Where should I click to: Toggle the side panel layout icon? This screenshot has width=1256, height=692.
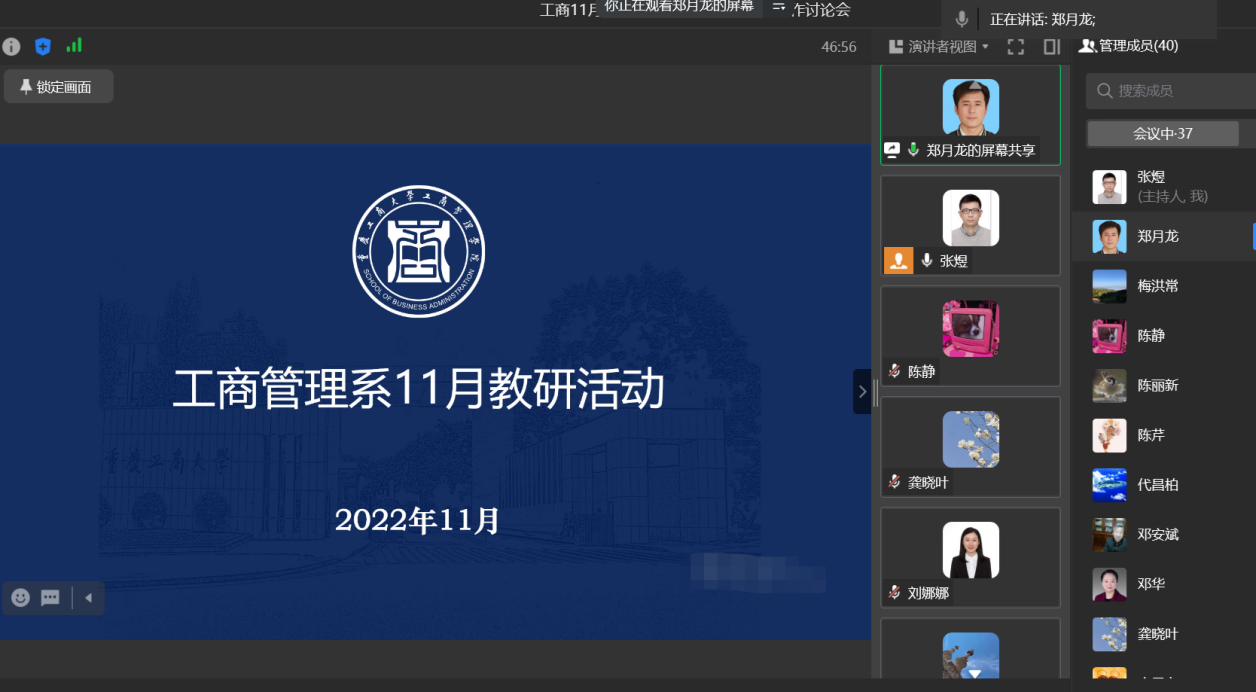(1051, 47)
